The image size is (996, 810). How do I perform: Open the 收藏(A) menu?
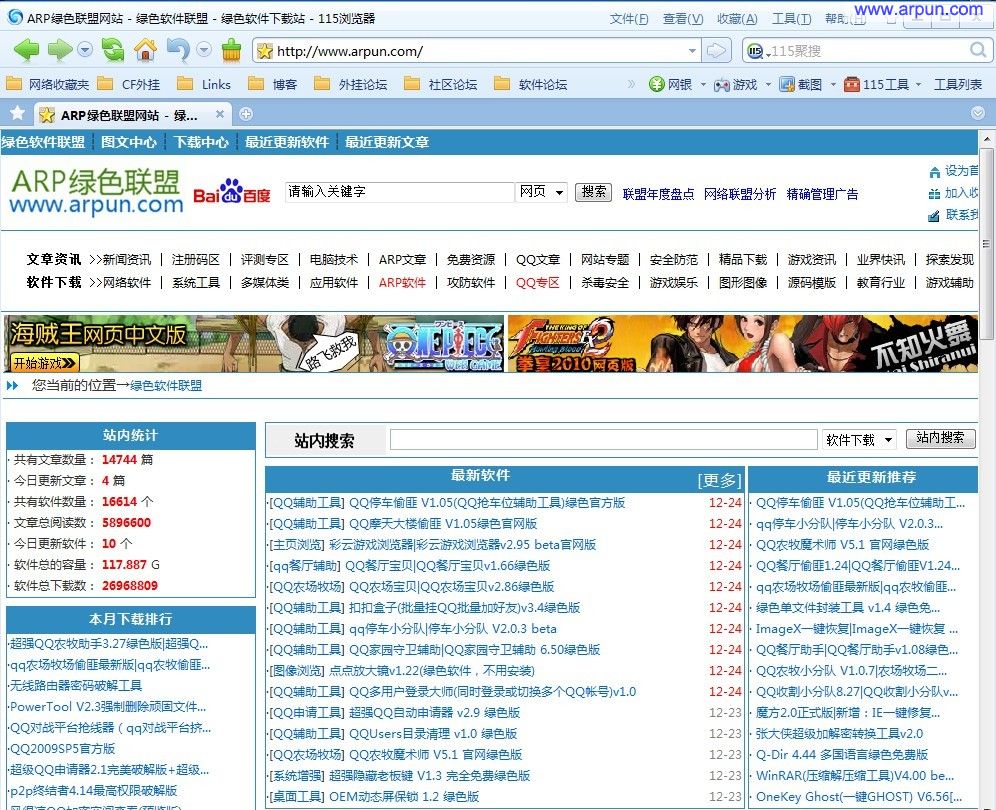737,18
